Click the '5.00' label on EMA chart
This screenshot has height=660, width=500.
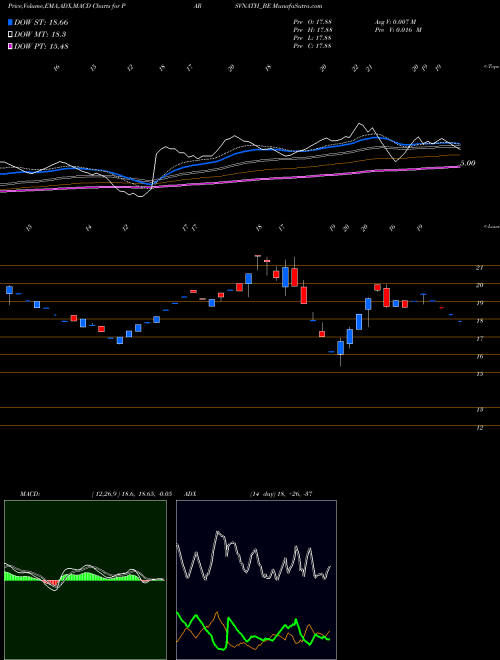coord(468,163)
